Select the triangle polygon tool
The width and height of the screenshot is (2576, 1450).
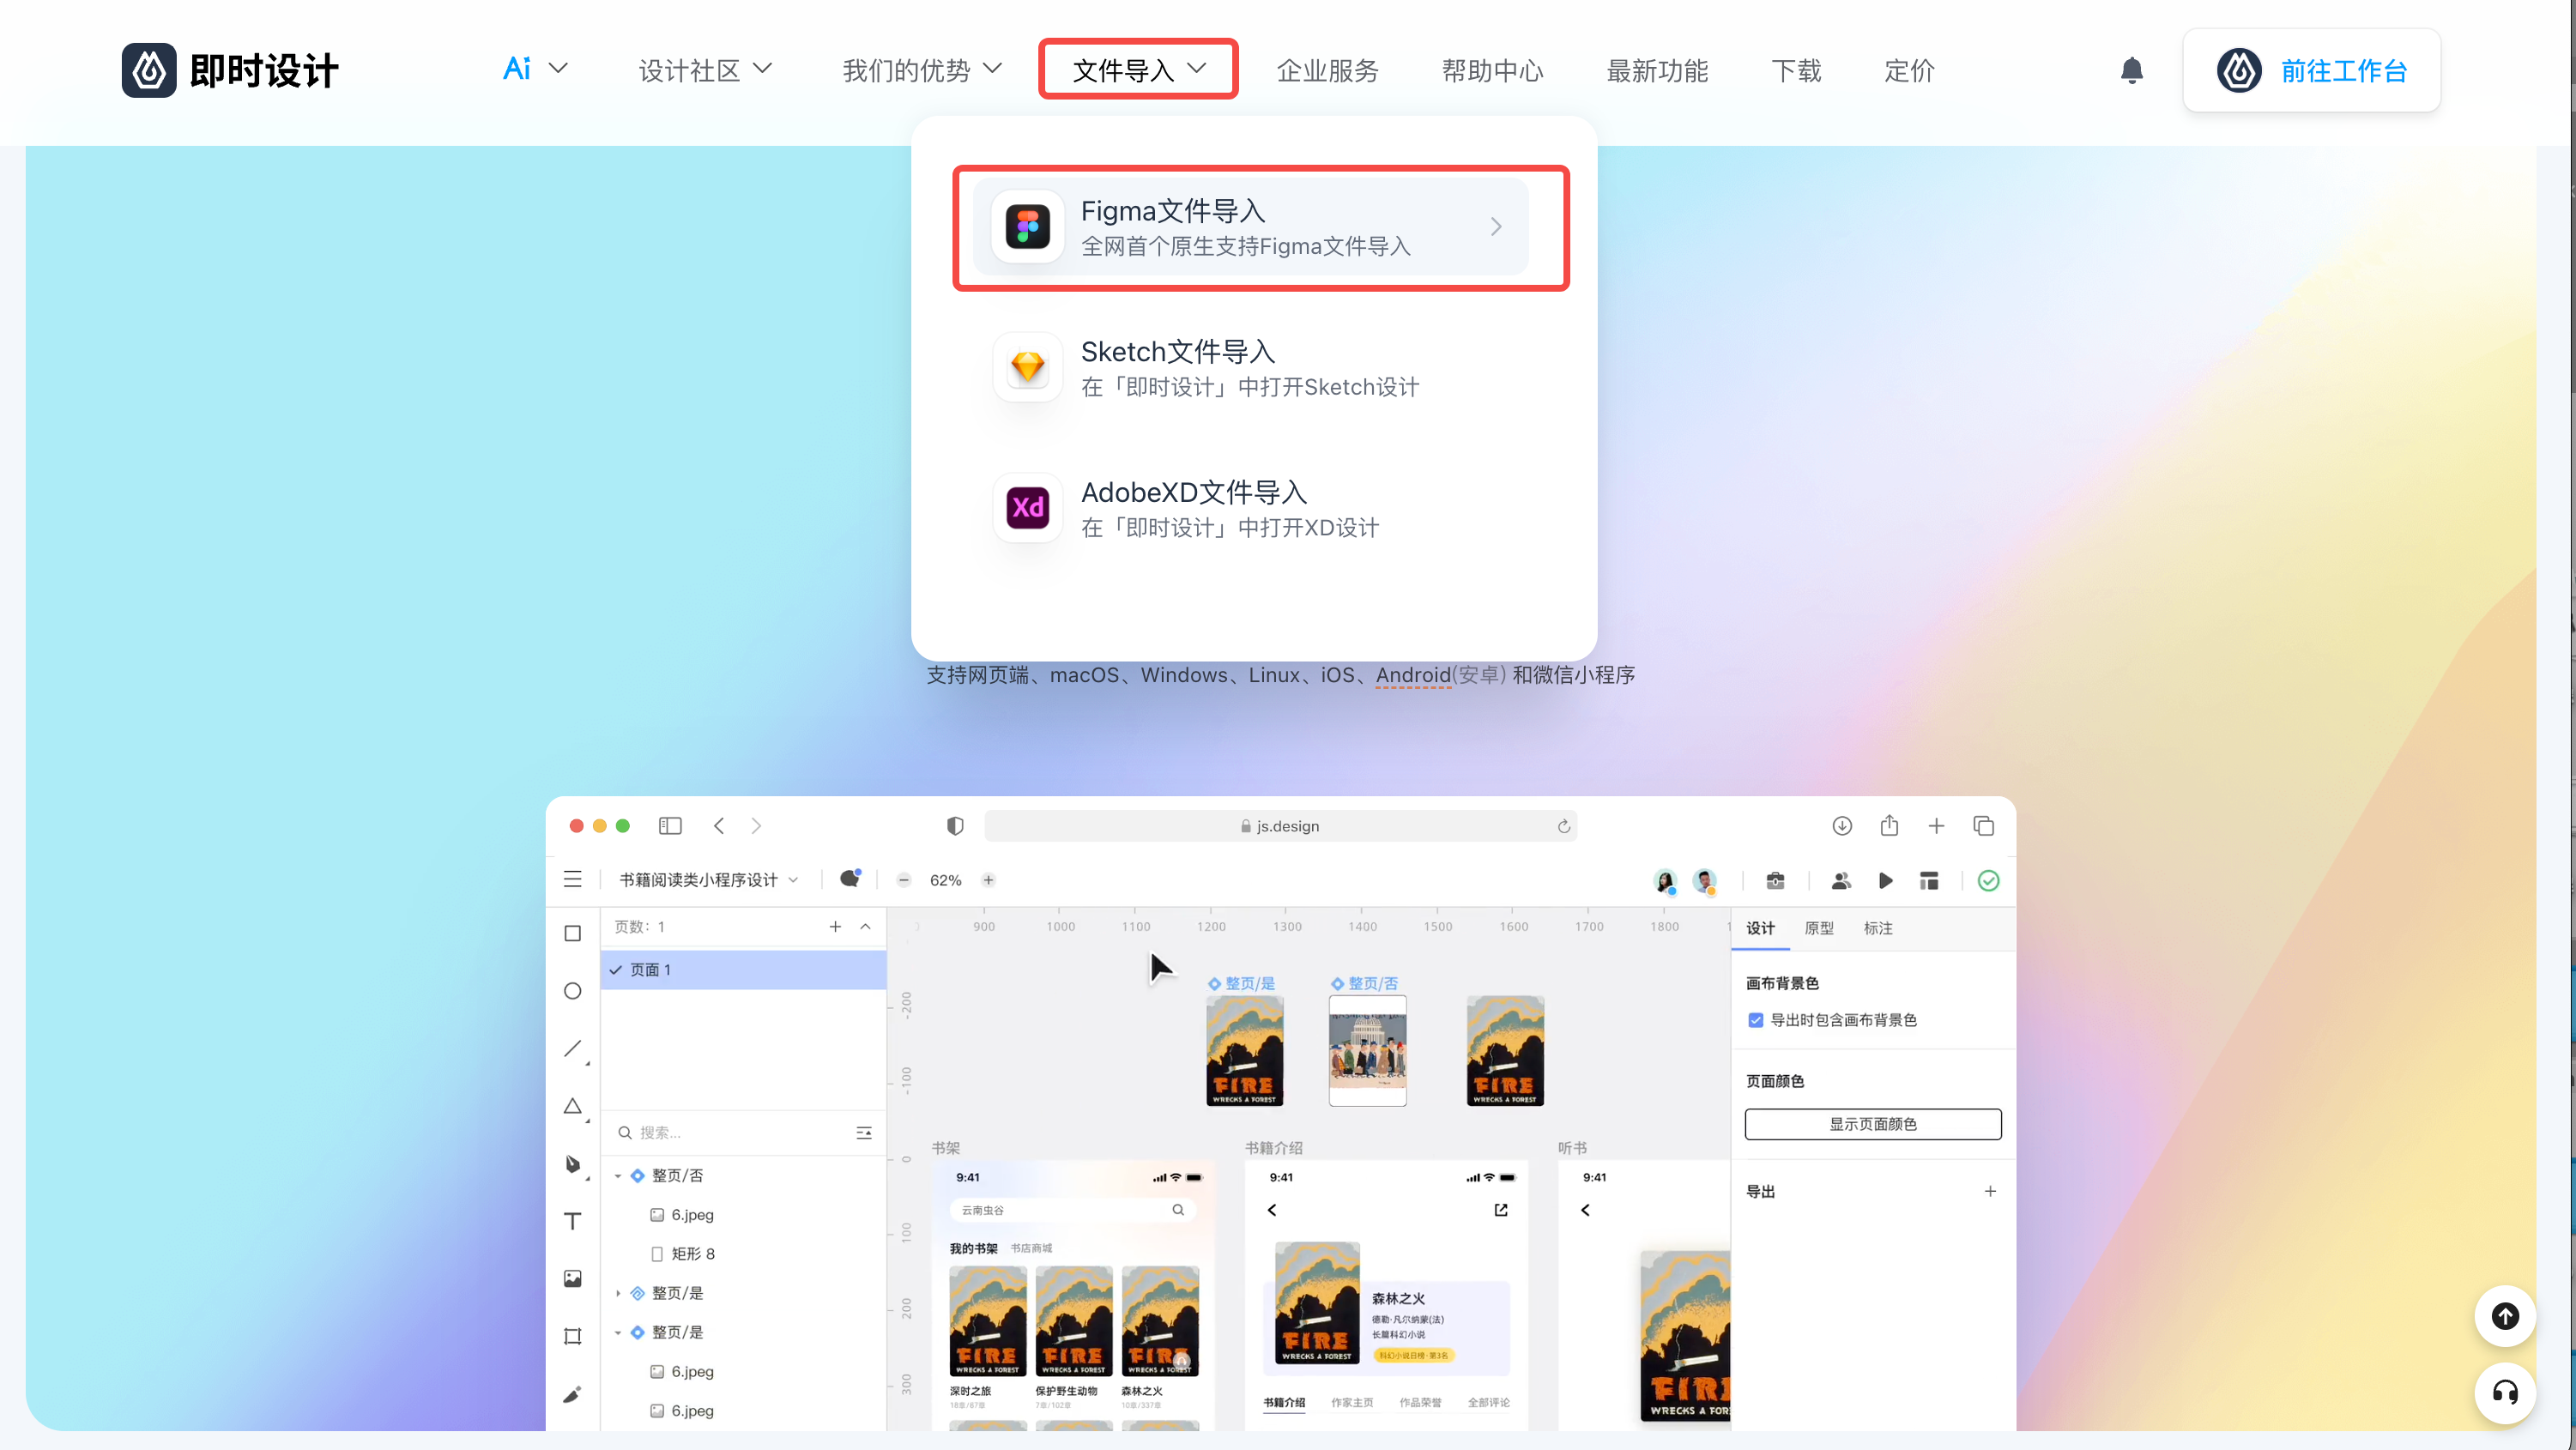coord(573,1106)
